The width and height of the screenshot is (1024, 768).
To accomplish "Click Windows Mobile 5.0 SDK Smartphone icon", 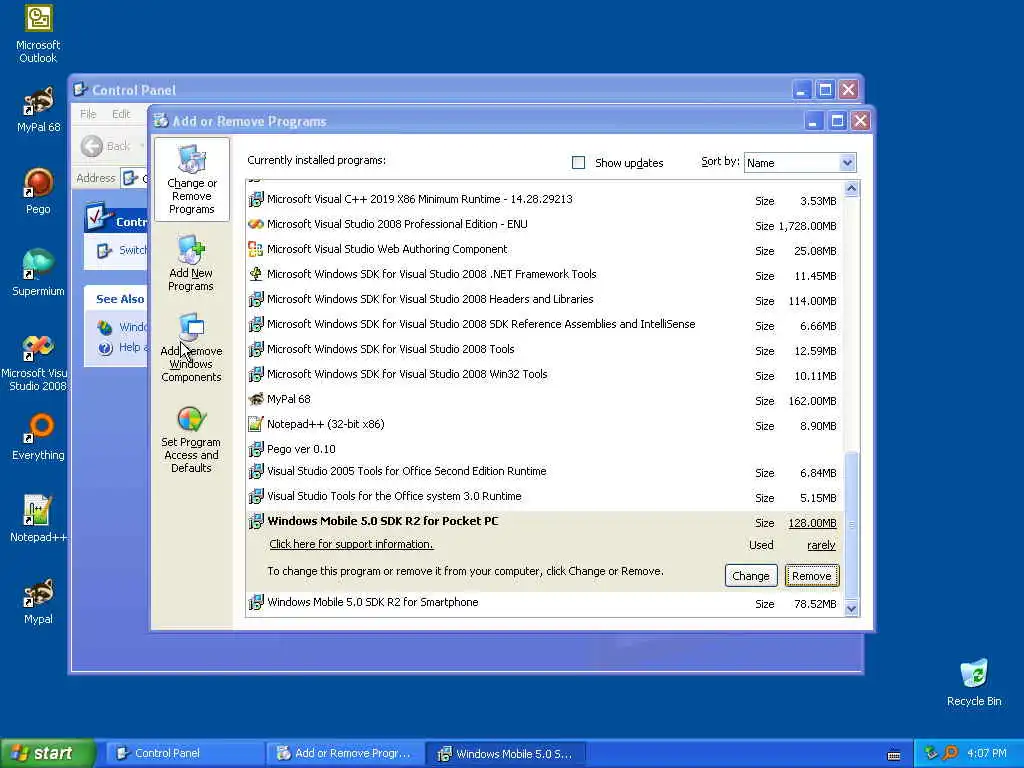I will click(256, 602).
